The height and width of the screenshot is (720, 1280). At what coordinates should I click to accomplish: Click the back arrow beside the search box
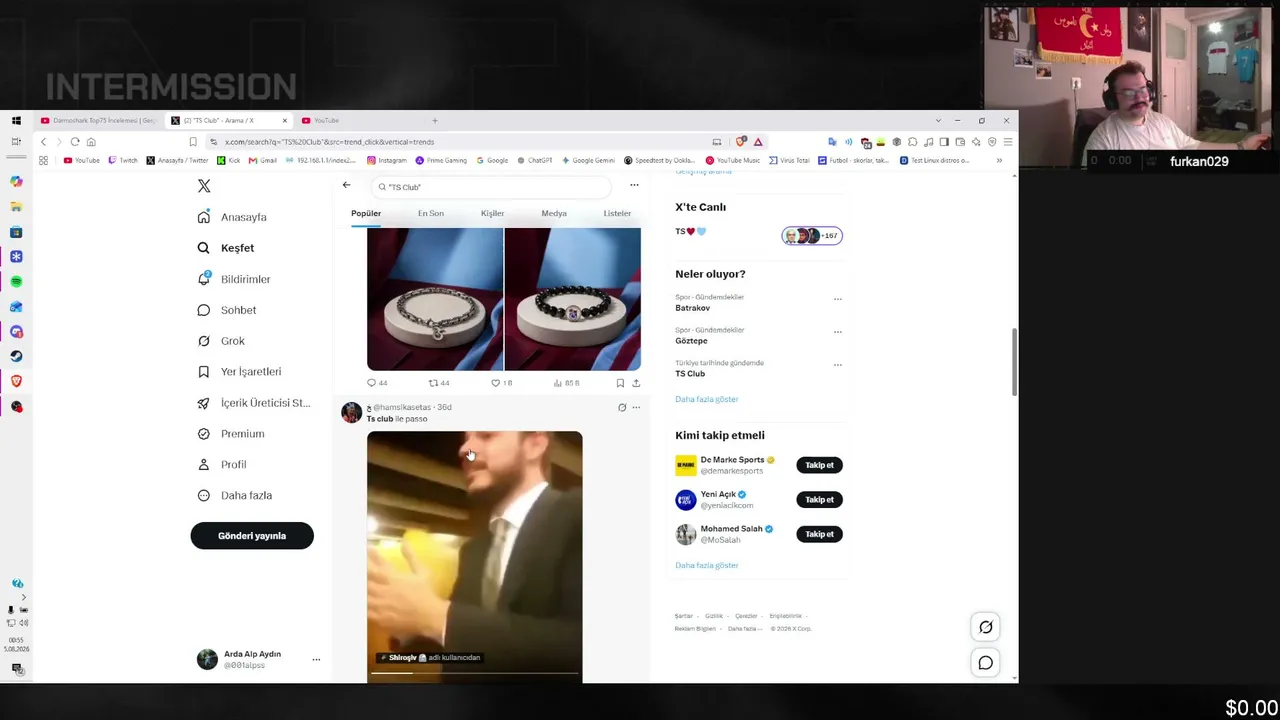346,185
